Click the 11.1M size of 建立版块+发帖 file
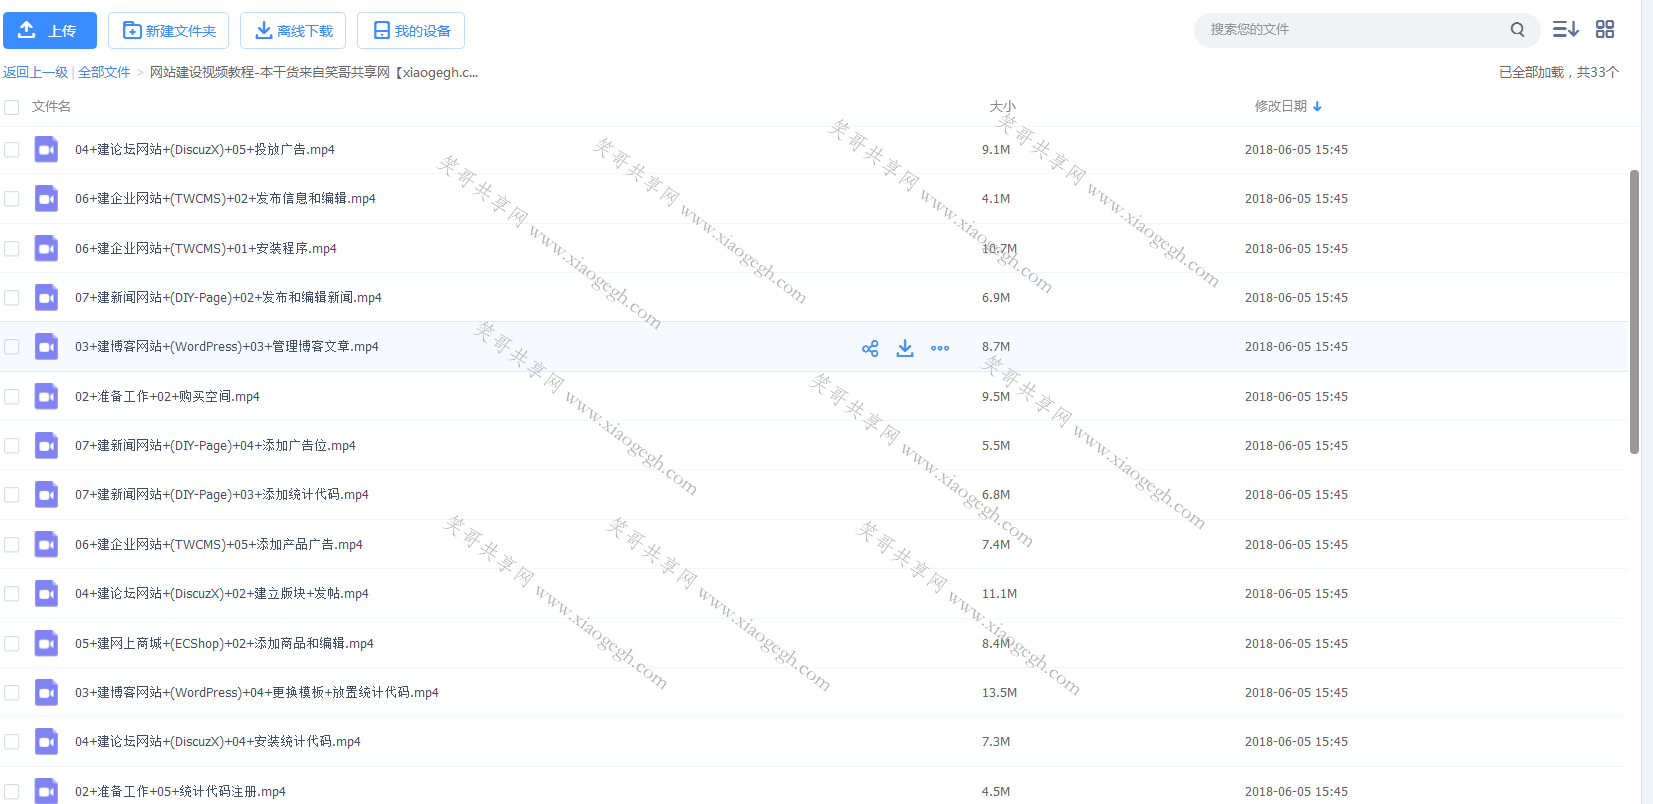 click(x=999, y=594)
